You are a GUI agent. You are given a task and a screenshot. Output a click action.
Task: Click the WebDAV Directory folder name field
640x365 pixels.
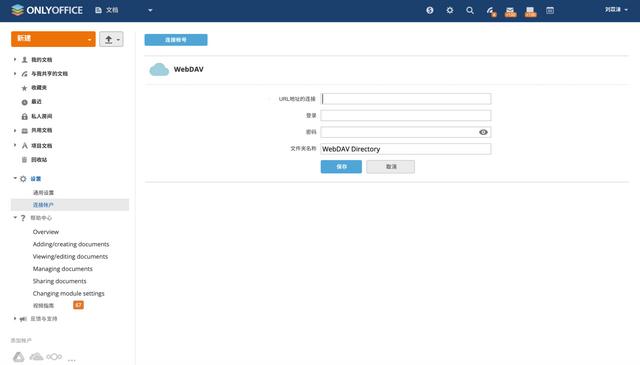406,149
